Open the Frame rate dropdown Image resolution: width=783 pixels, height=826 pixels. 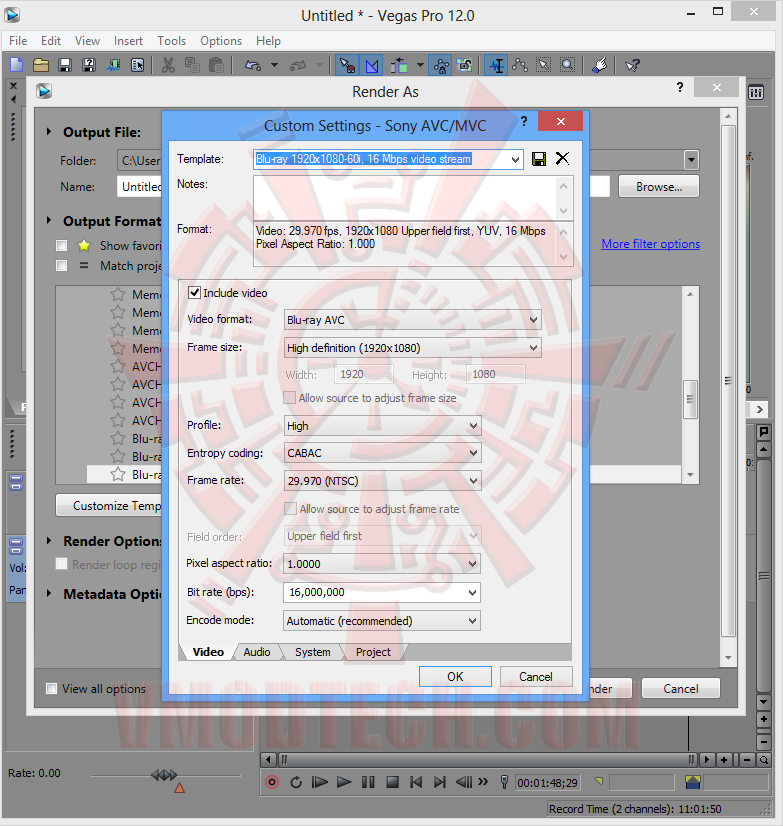(x=473, y=481)
